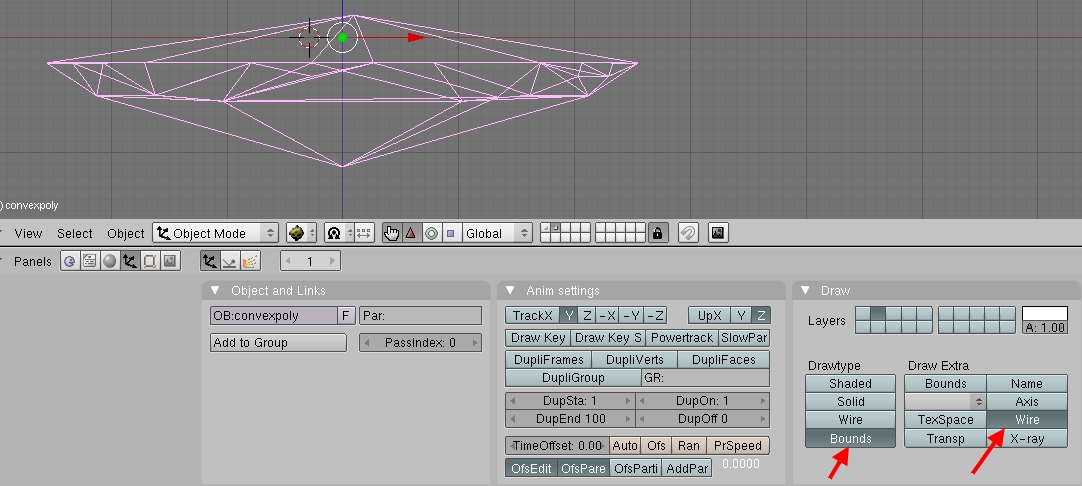This screenshot has width=1082, height=486.
Task: Click the Draw Key button
Action: (538, 338)
